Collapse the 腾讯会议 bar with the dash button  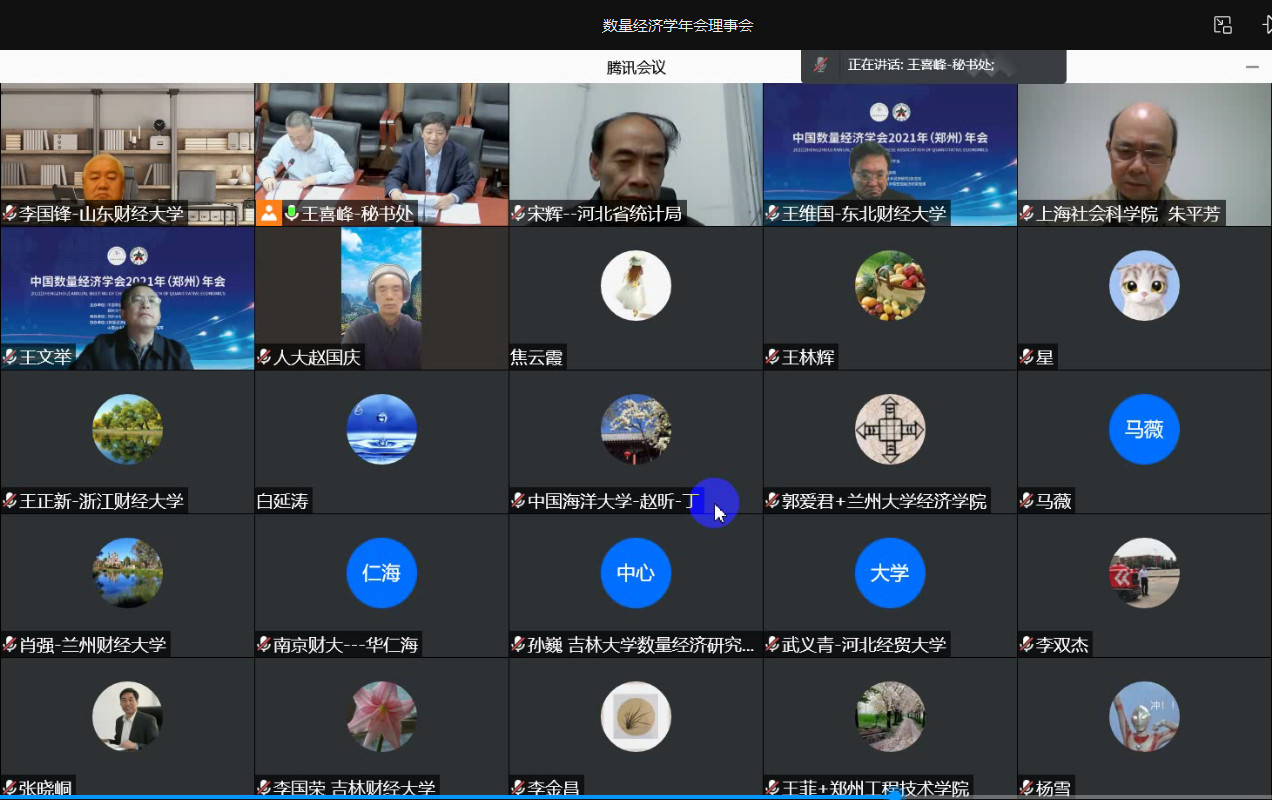click(x=1252, y=67)
